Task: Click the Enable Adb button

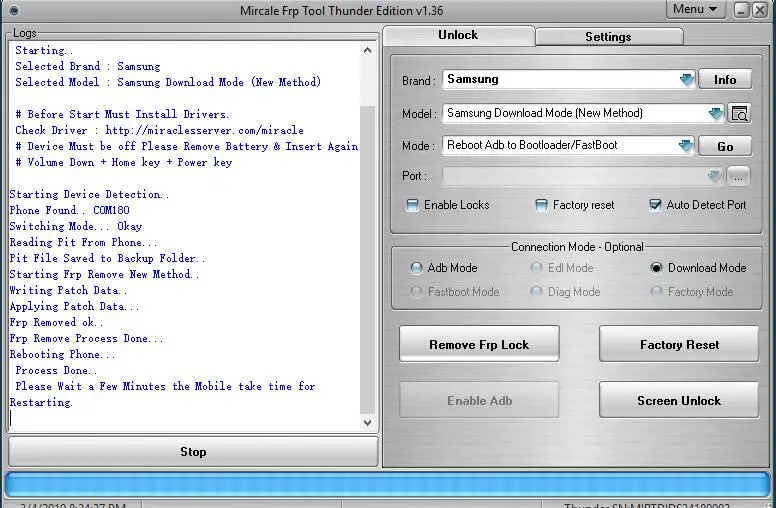Action: pos(479,400)
